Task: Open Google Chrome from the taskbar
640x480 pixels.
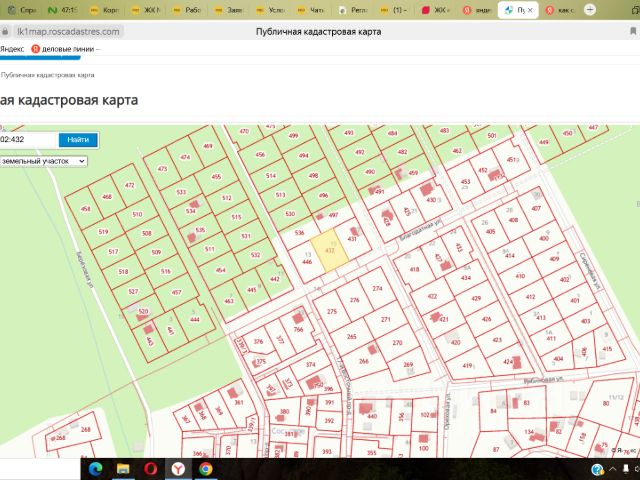Action: pyautogui.click(x=206, y=469)
